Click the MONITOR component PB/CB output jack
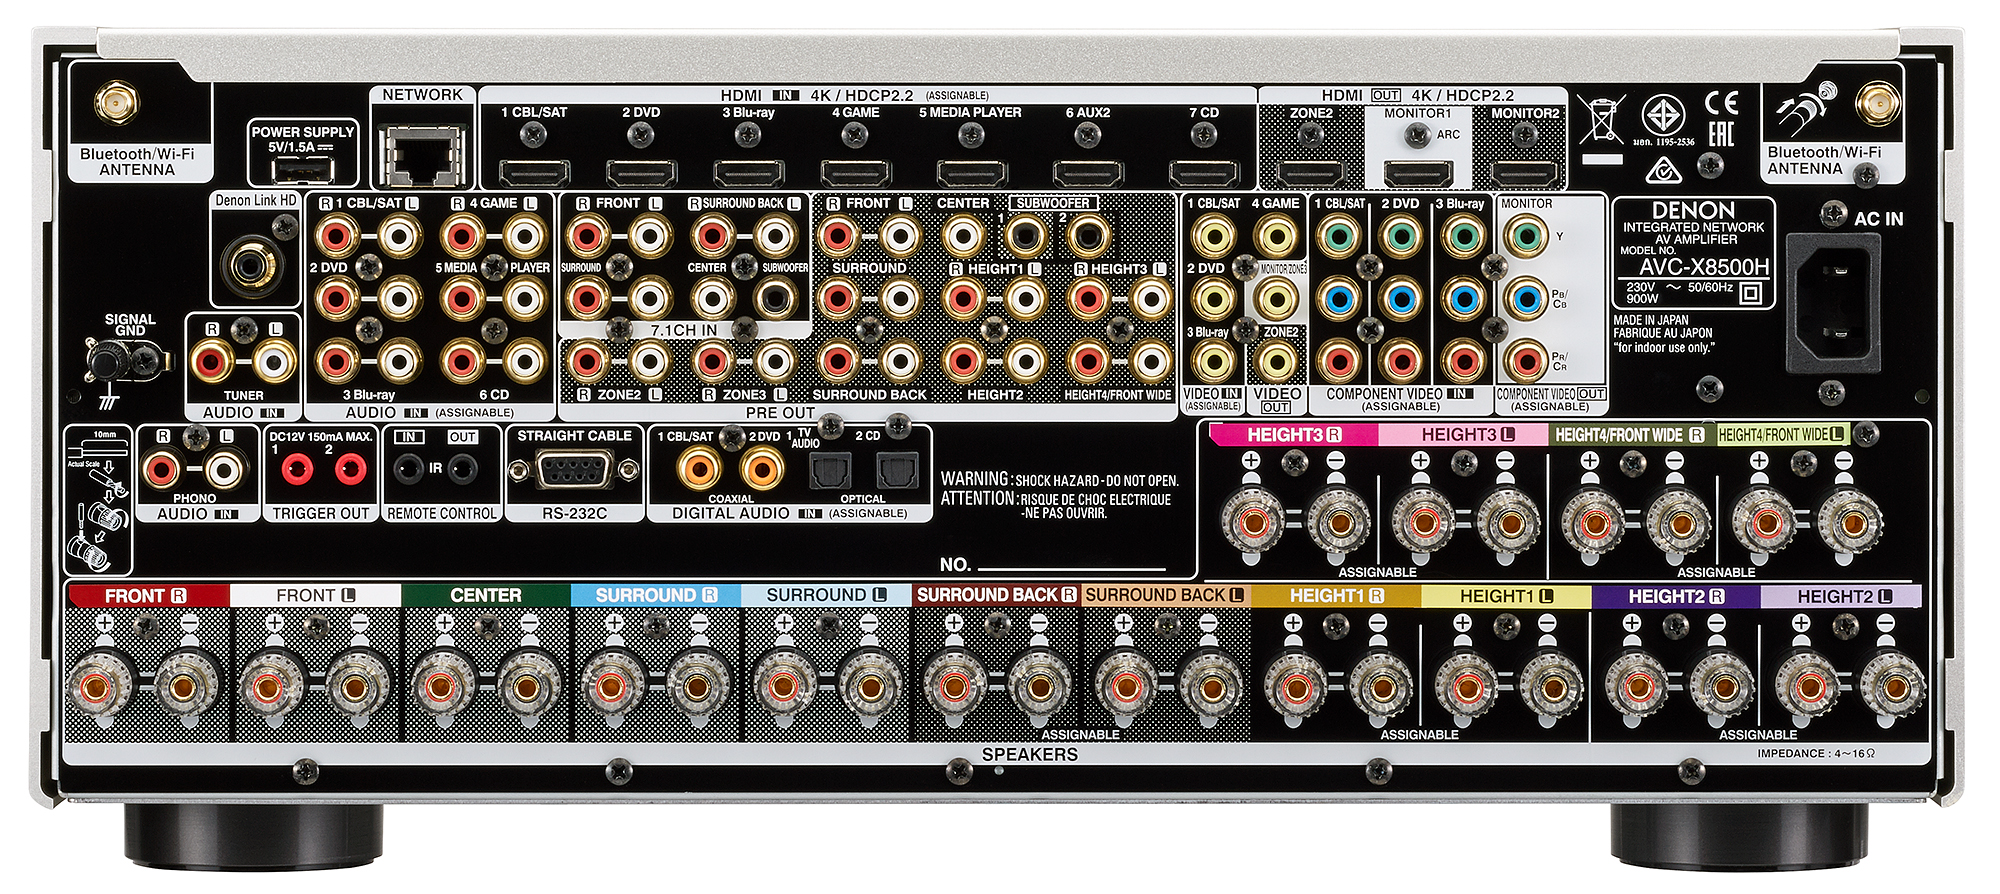This screenshot has height=894, width=2000. (1525, 298)
